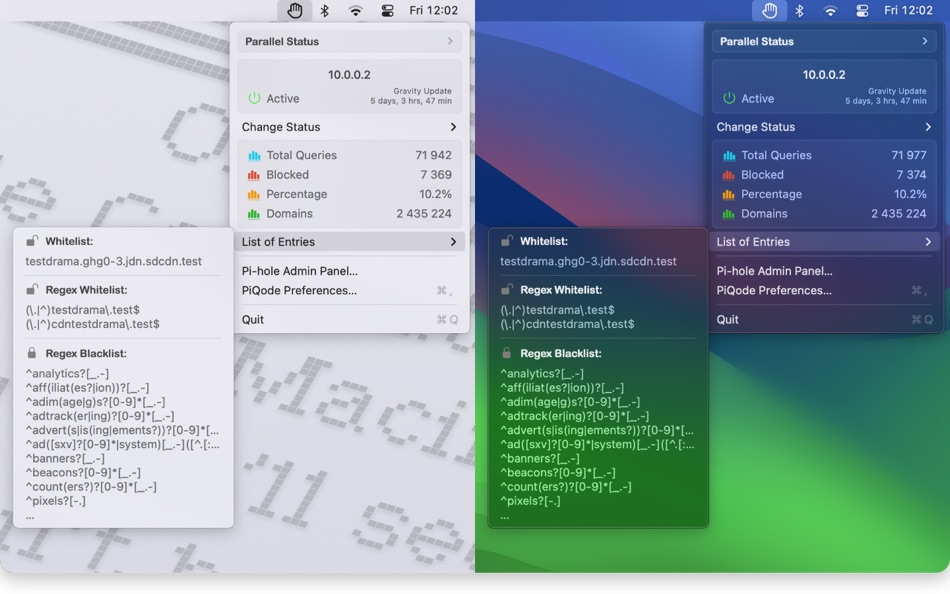Click blue Total Queries chart icon, light menu
The image size is (950, 594).
pos(254,155)
